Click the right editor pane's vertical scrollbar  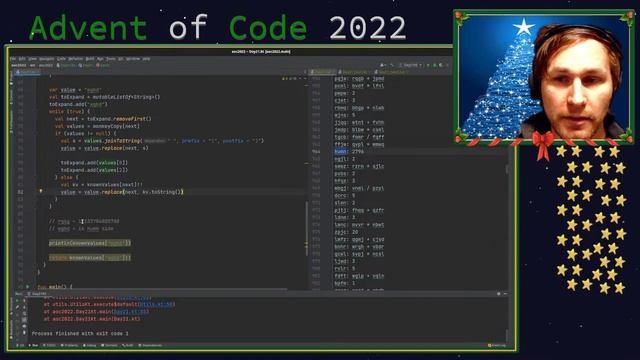pyautogui.click(x=507, y=169)
